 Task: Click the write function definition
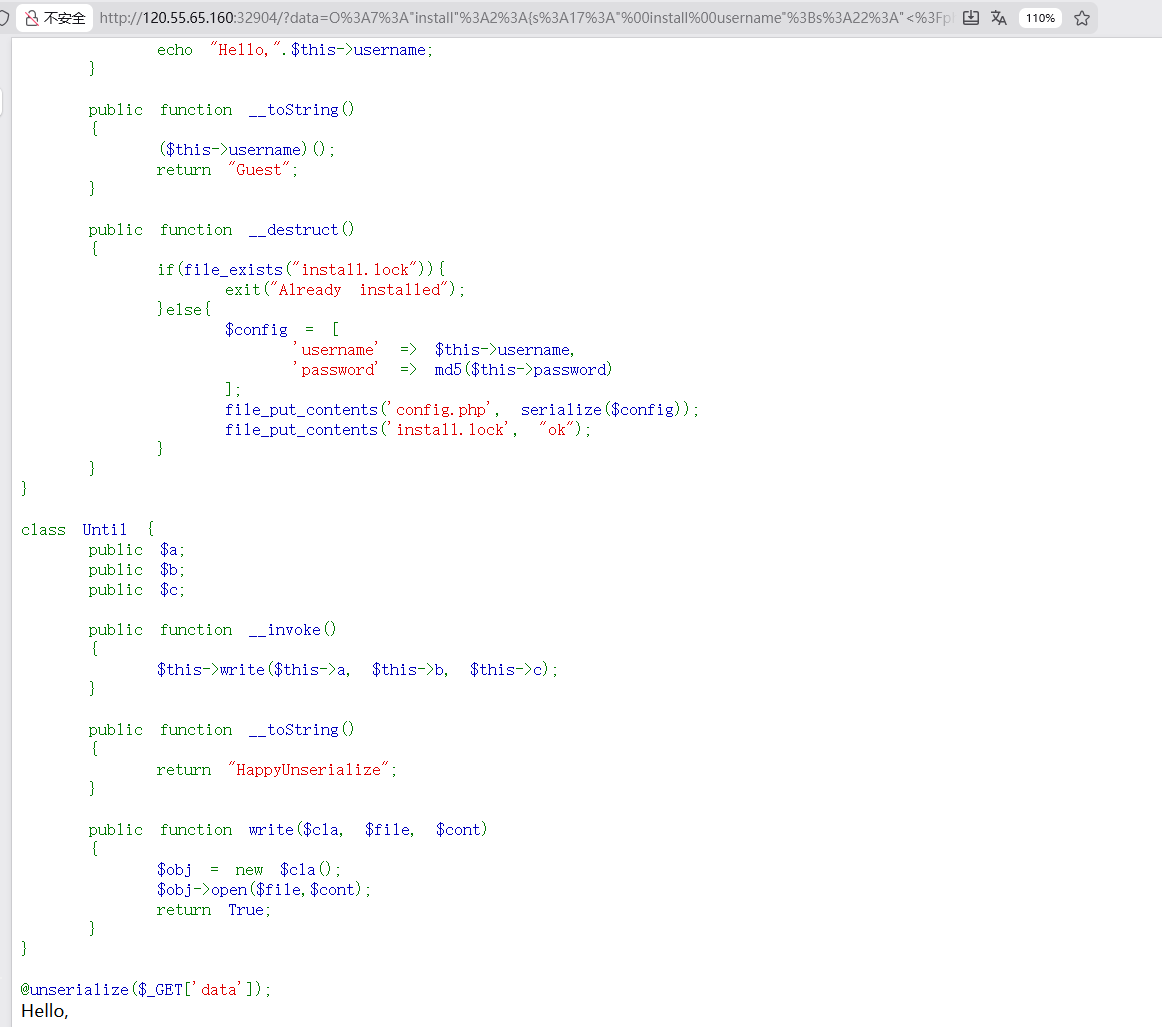[x=271, y=829]
